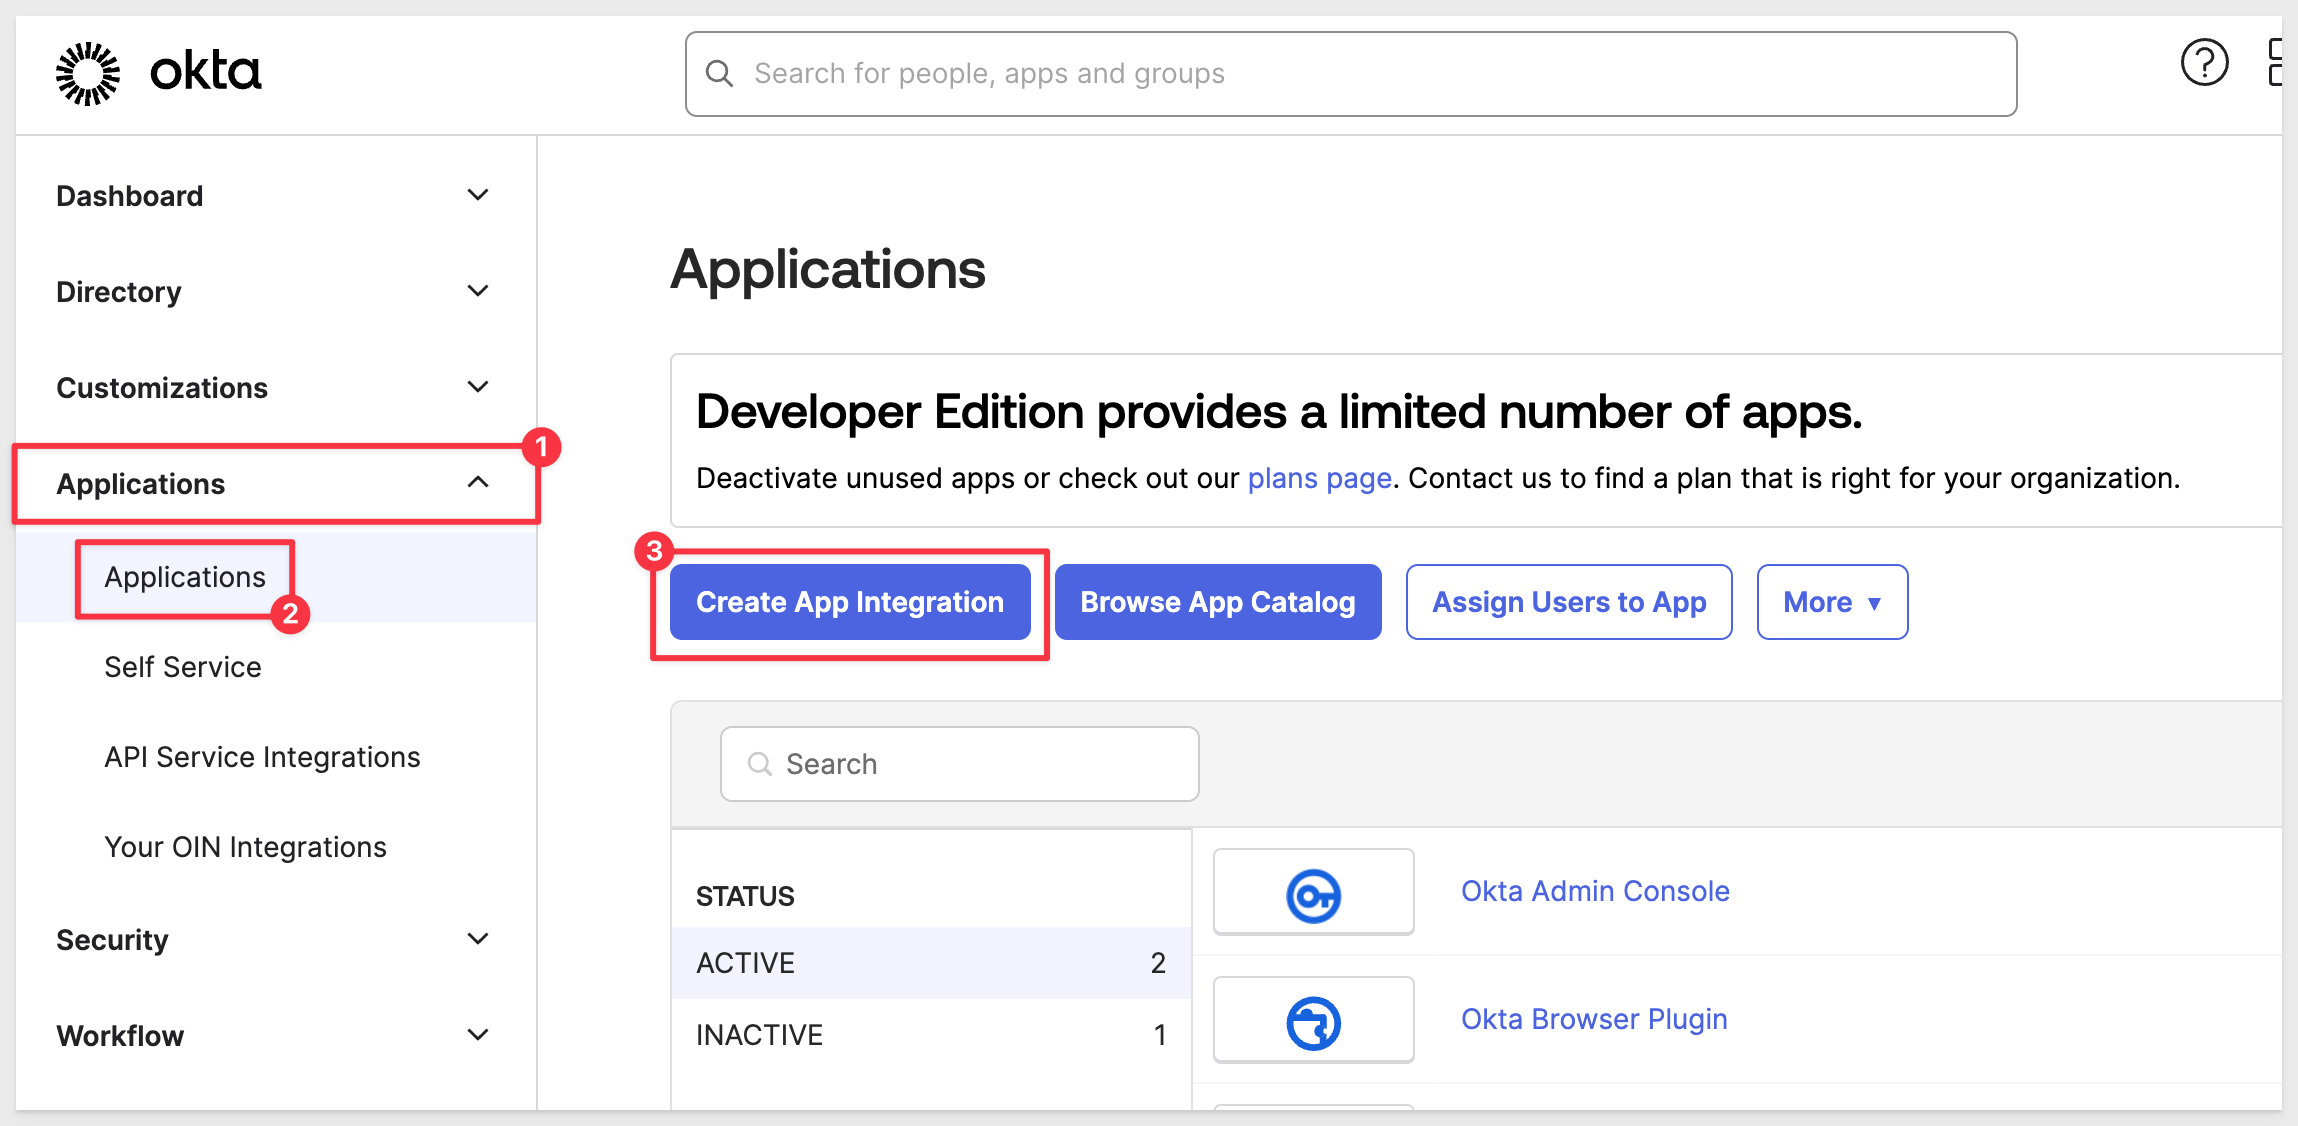Open API Service Integrations menu item

coord(262,757)
